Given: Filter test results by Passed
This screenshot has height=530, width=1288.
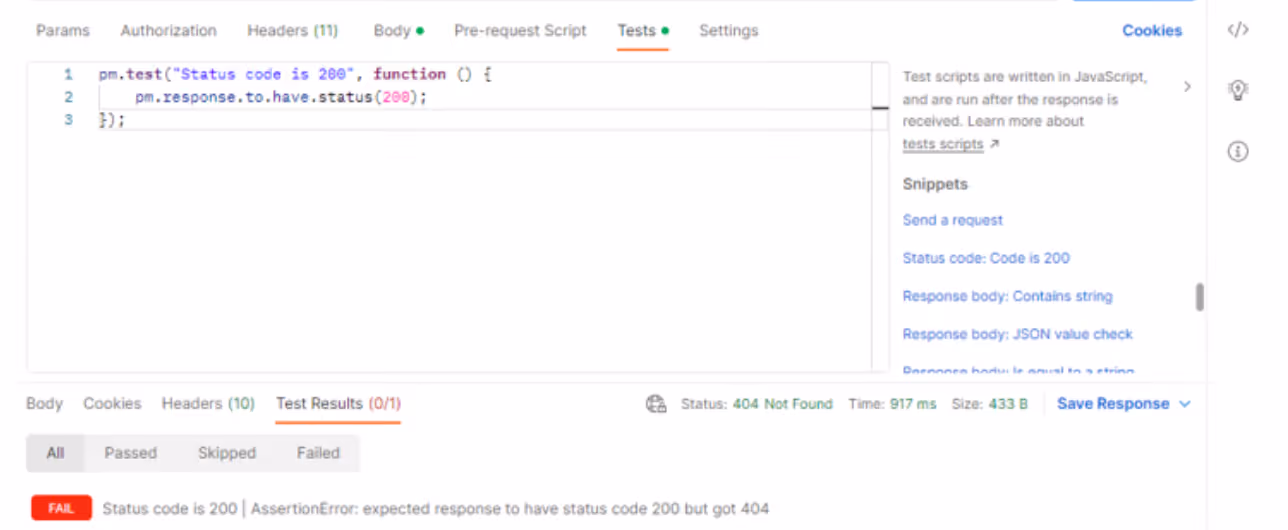Looking at the screenshot, I should click(x=131, y=453).
